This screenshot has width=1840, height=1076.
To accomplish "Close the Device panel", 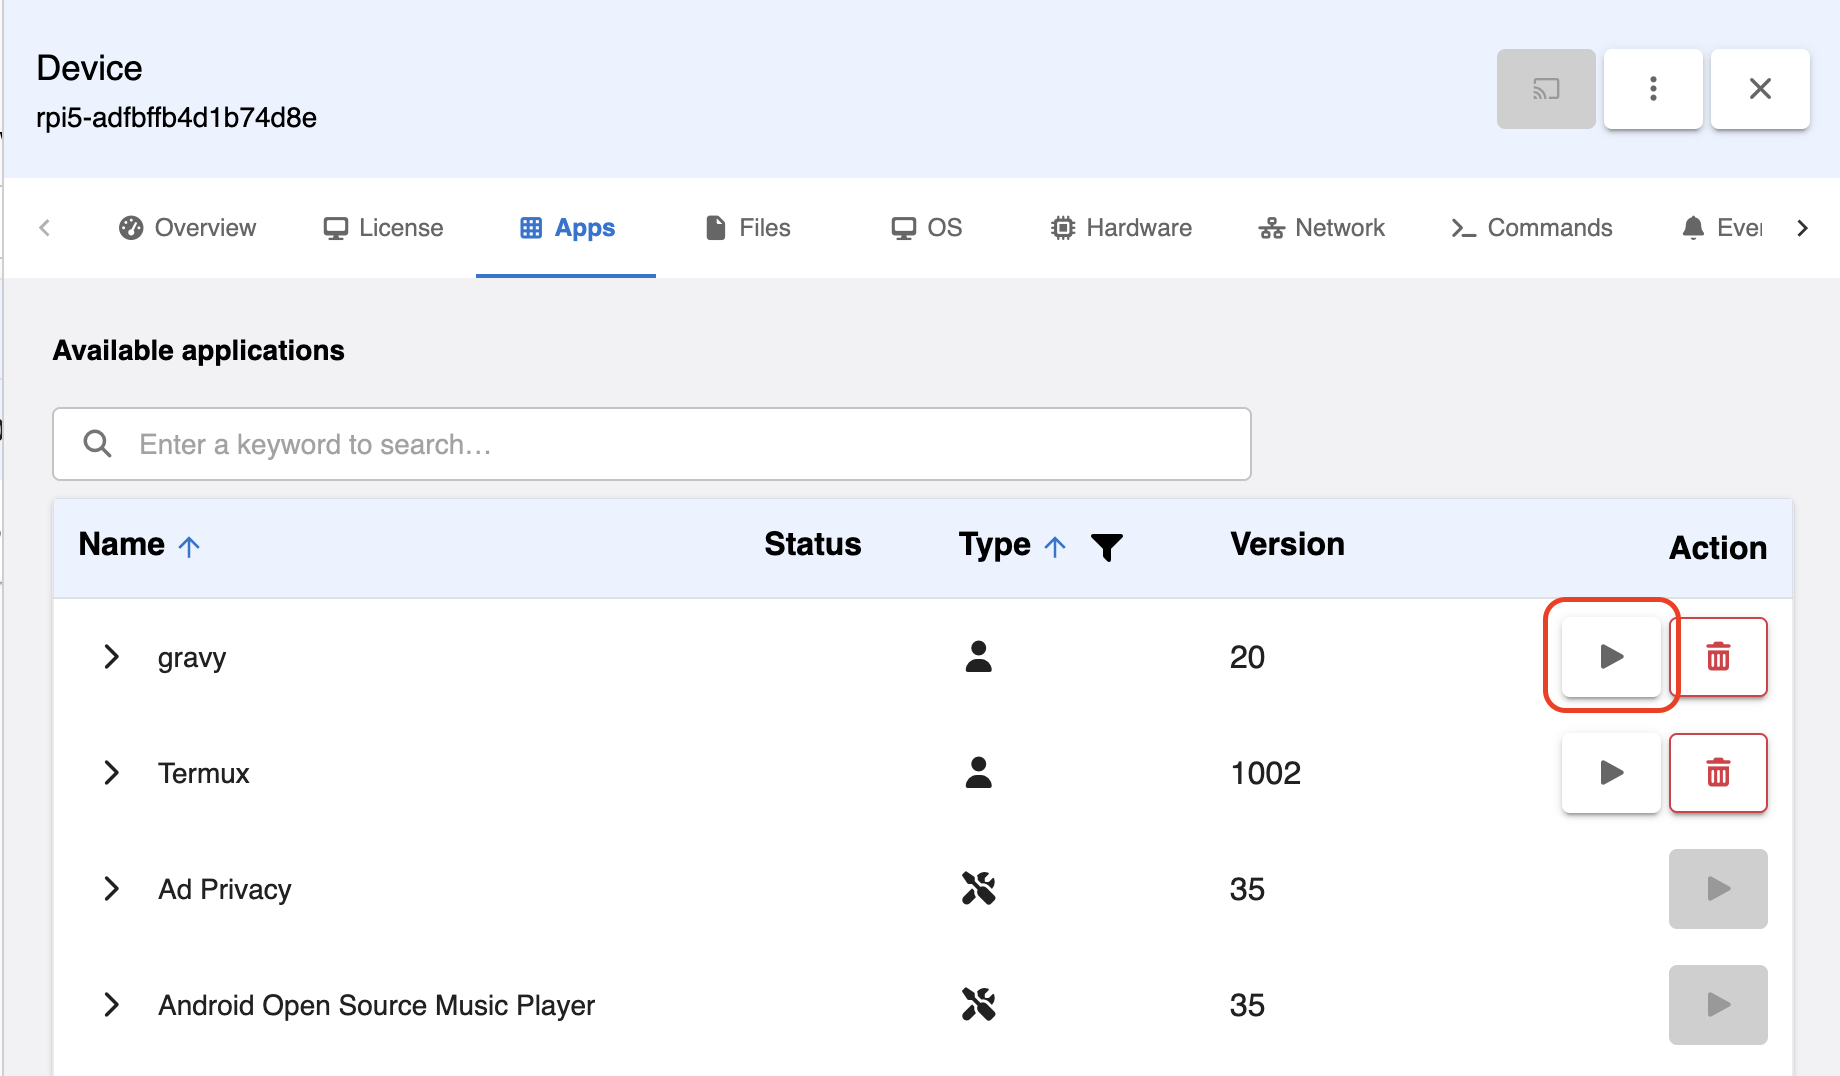I will pyautogui.click(x=1759, y=89).
